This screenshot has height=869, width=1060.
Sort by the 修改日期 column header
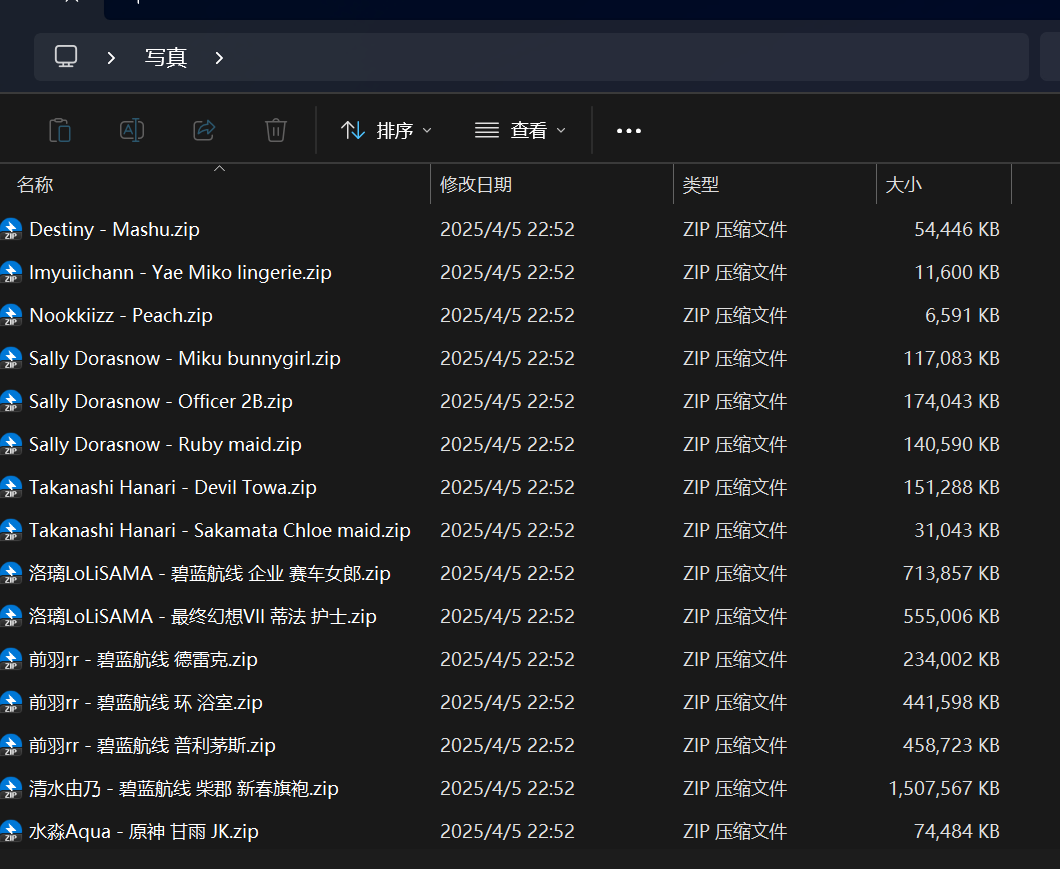click(x=476, y=185)
